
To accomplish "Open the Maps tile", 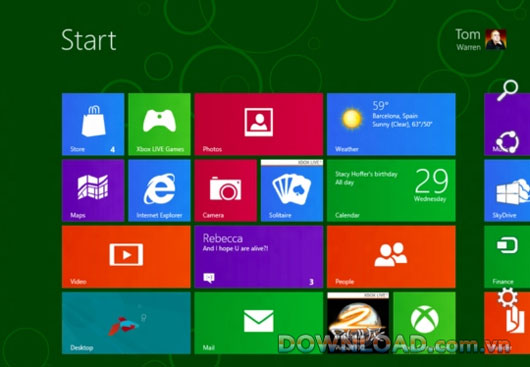I will pyautogui.click(x=93, y=190).
